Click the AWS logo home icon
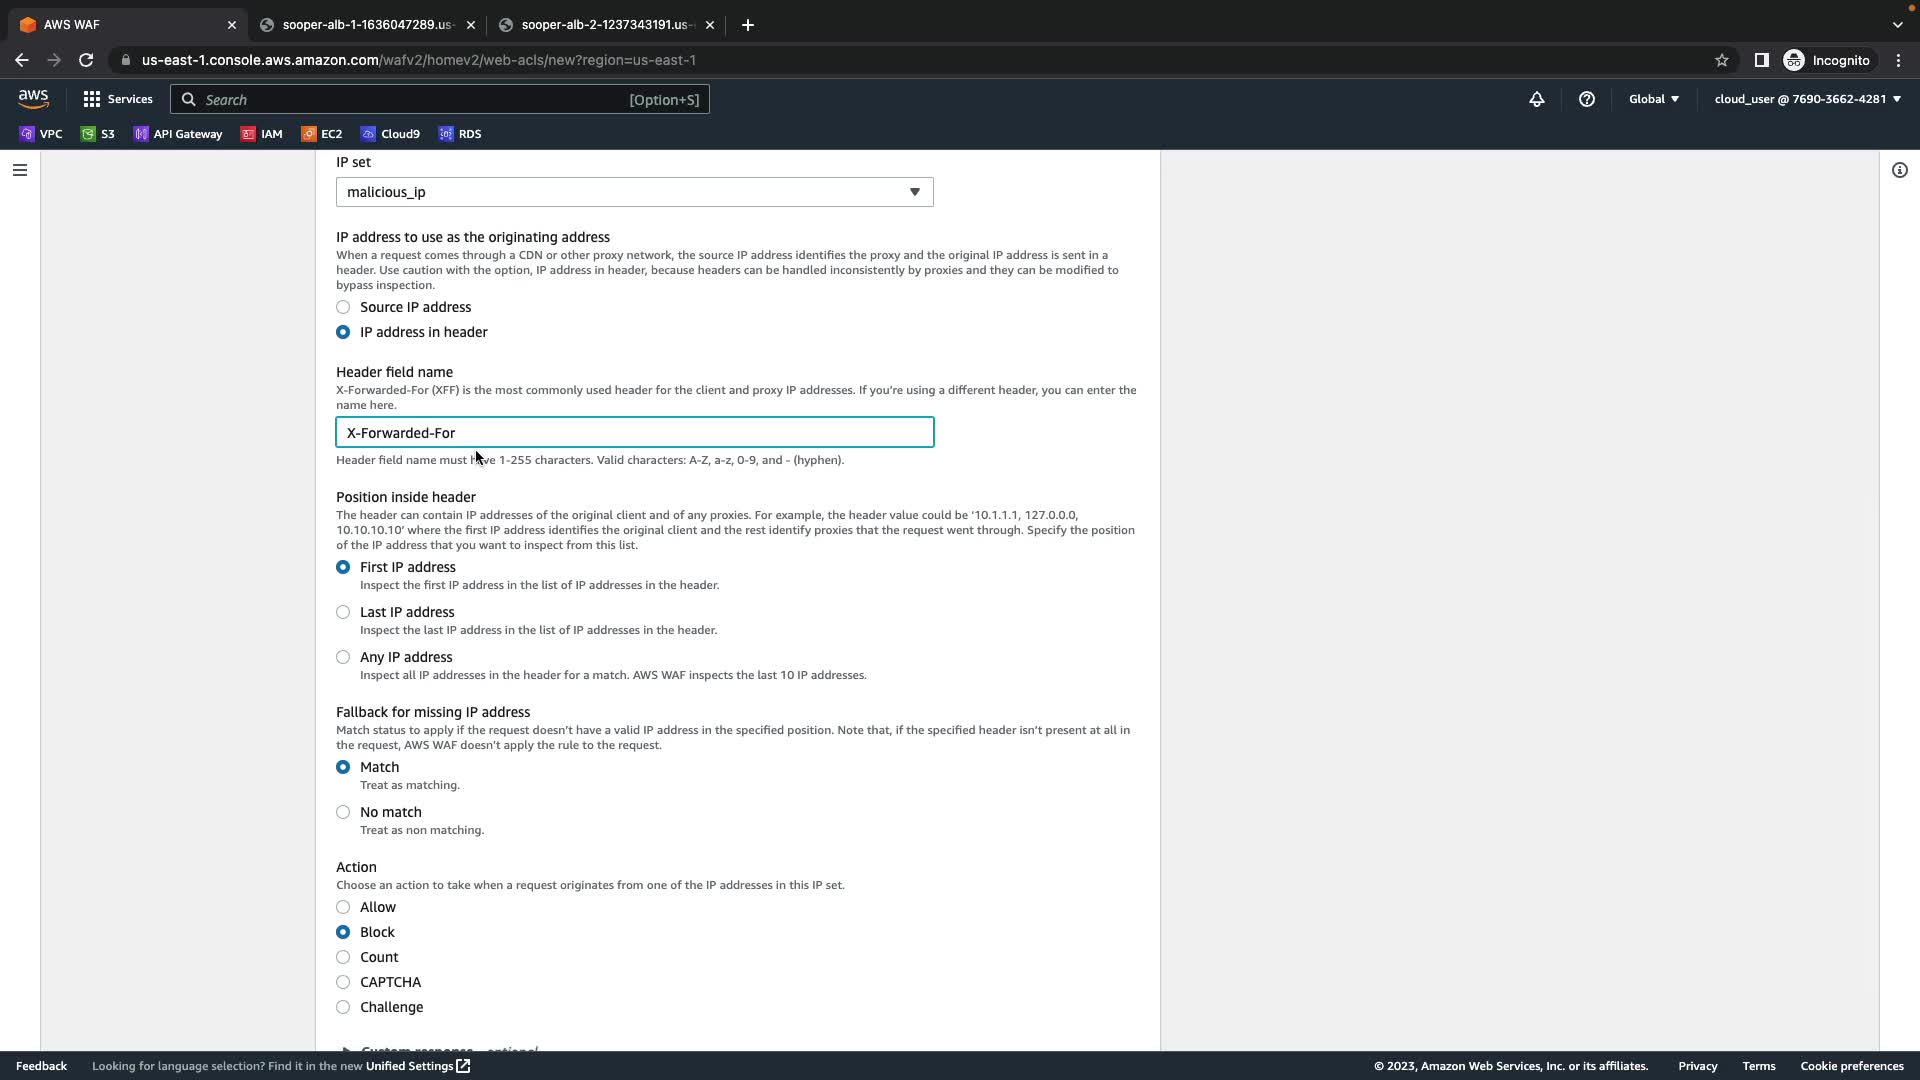 (x=33, y=99)
